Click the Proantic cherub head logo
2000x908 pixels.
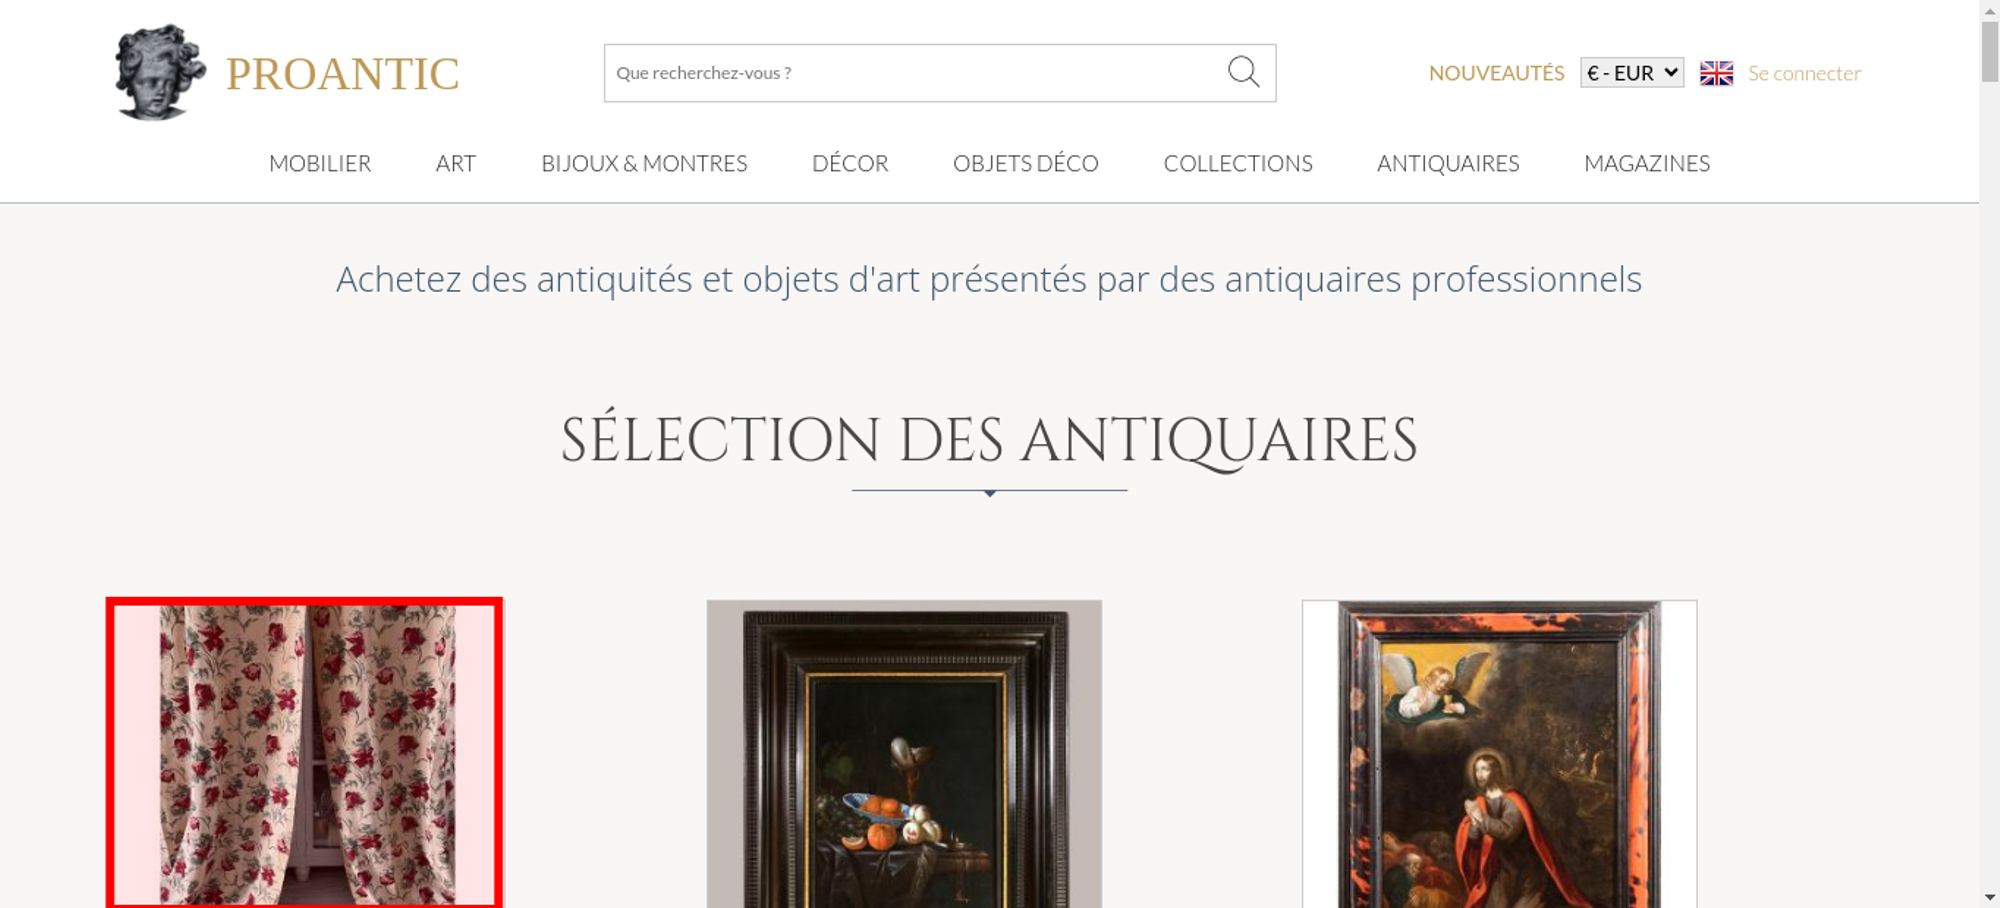pyautogui.click(x=160, y=73)
